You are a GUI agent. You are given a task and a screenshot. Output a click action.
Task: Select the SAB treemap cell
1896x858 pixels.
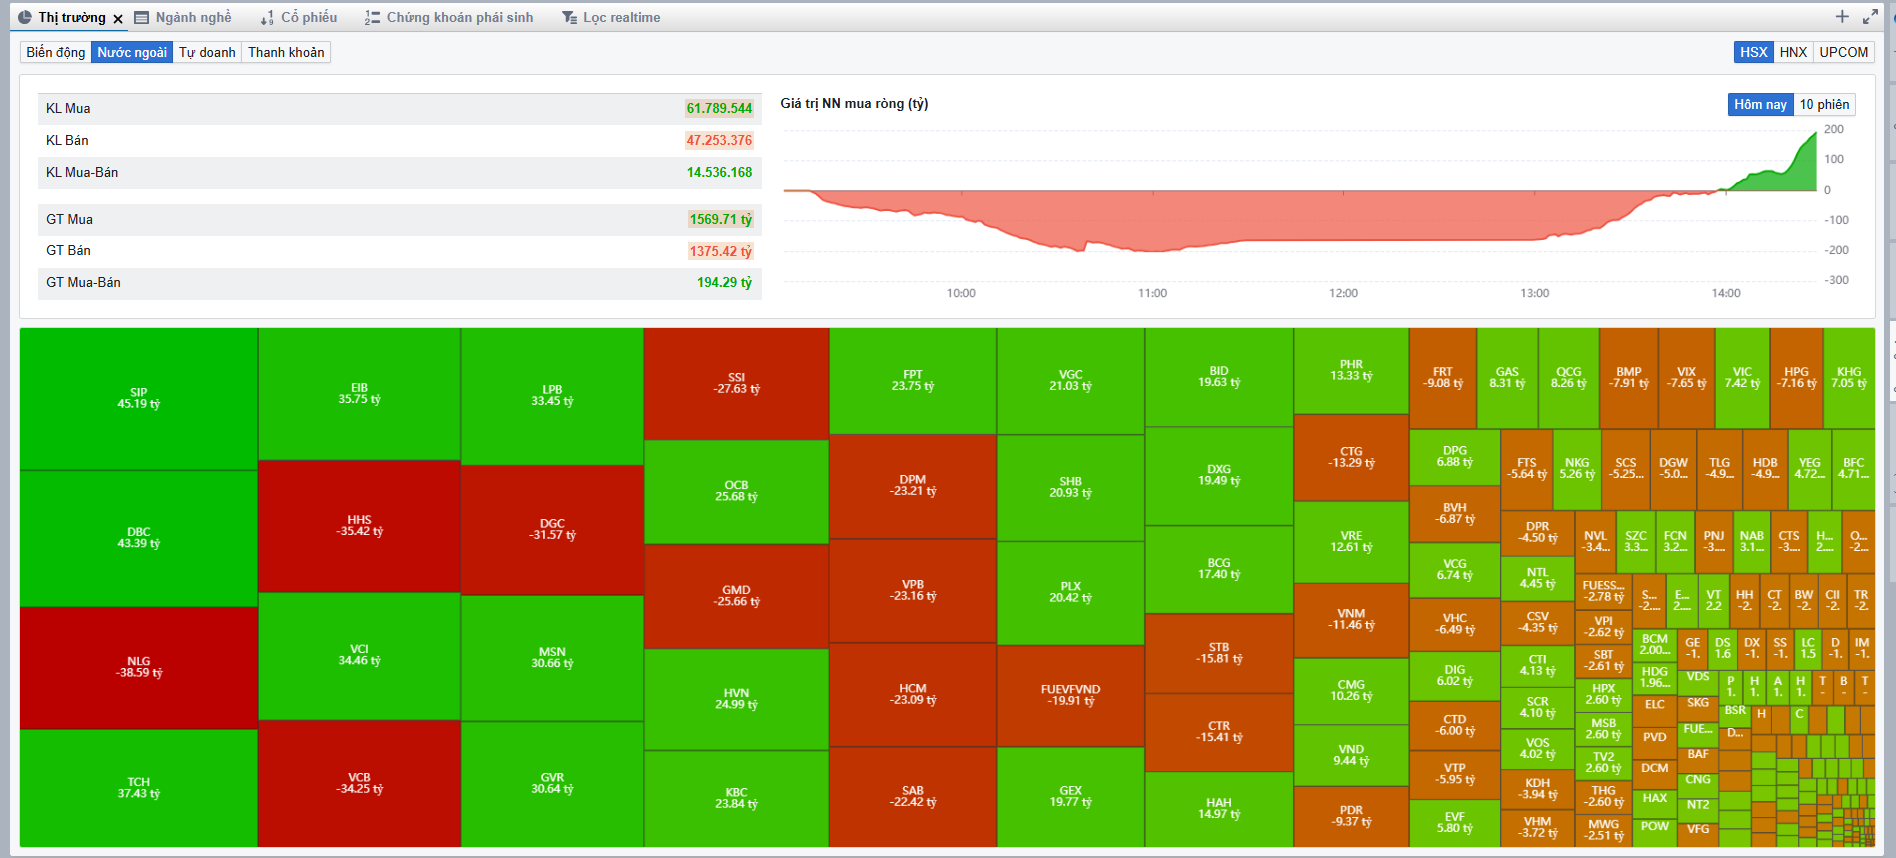coord(913,797)
